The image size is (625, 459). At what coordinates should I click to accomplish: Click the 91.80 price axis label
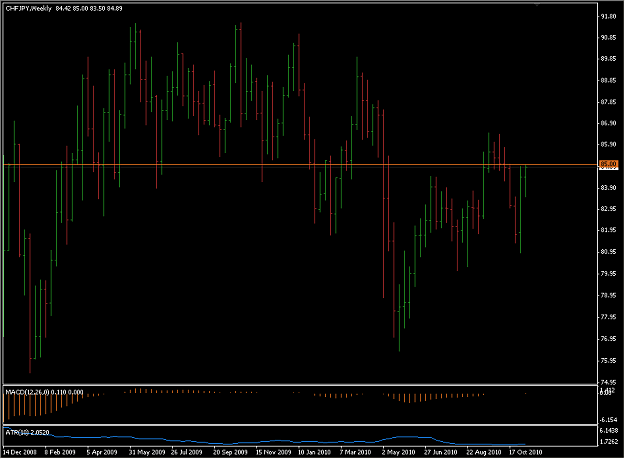pyautogui.click(x=609, y=16)
